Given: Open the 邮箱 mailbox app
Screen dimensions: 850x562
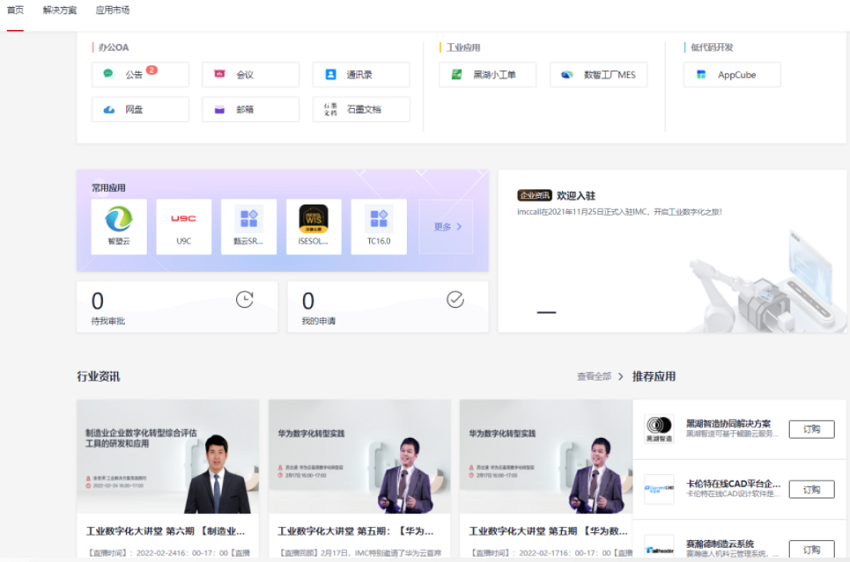Looking at the screenshot, I should (x=250, y=109).
